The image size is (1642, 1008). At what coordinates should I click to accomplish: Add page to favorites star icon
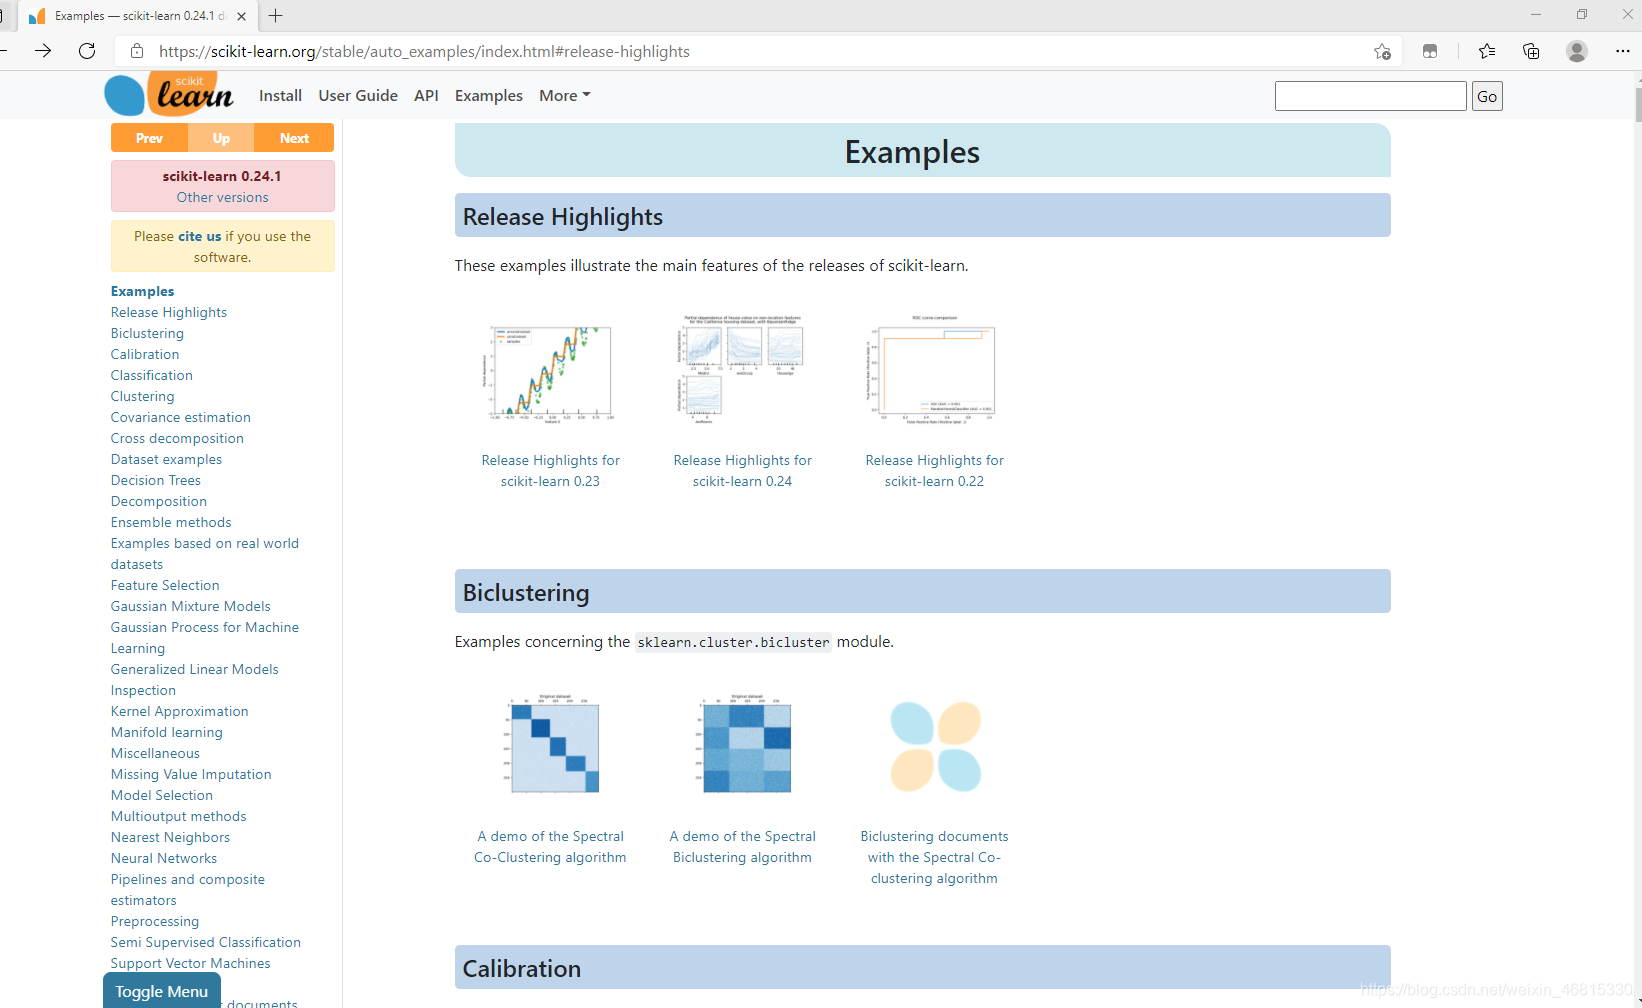pyautogui.click(x=1382, y=51)
